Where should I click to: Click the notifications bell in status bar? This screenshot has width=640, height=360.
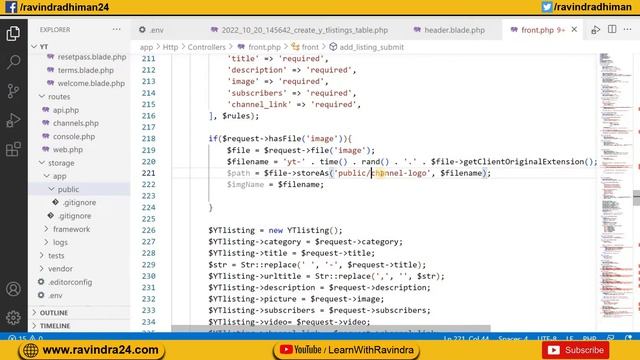click(x=628, y=338)
